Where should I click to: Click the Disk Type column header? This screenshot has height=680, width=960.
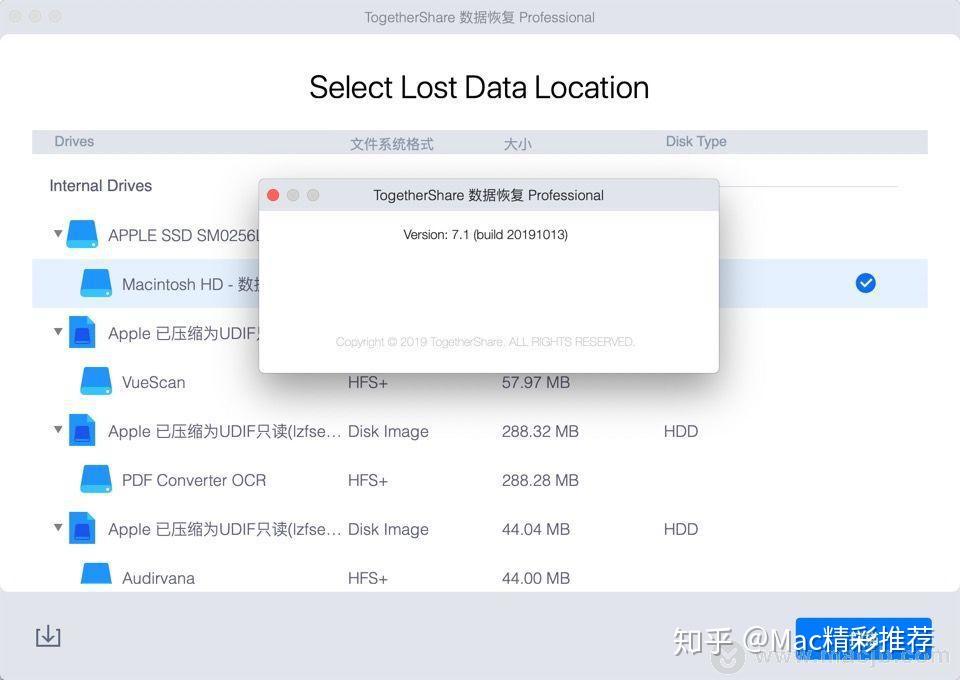(696, 141)
